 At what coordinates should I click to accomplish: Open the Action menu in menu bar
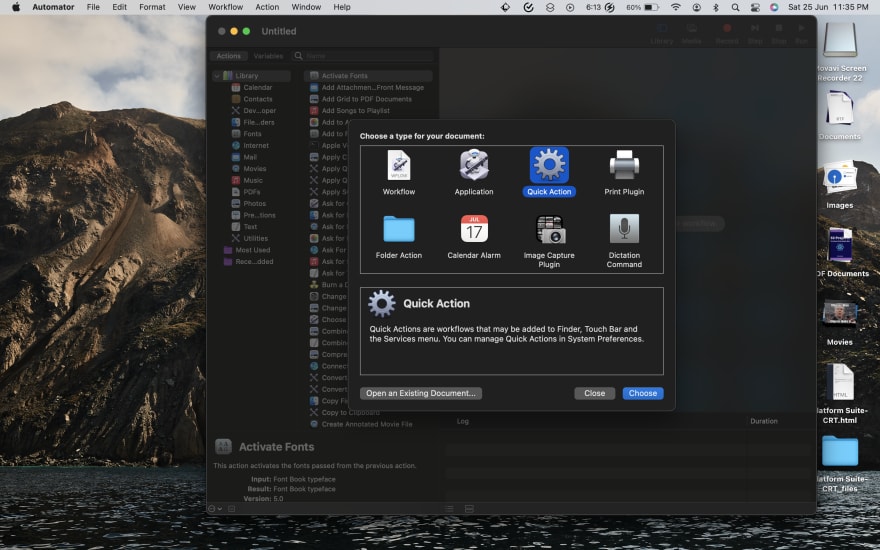(267, 7)
